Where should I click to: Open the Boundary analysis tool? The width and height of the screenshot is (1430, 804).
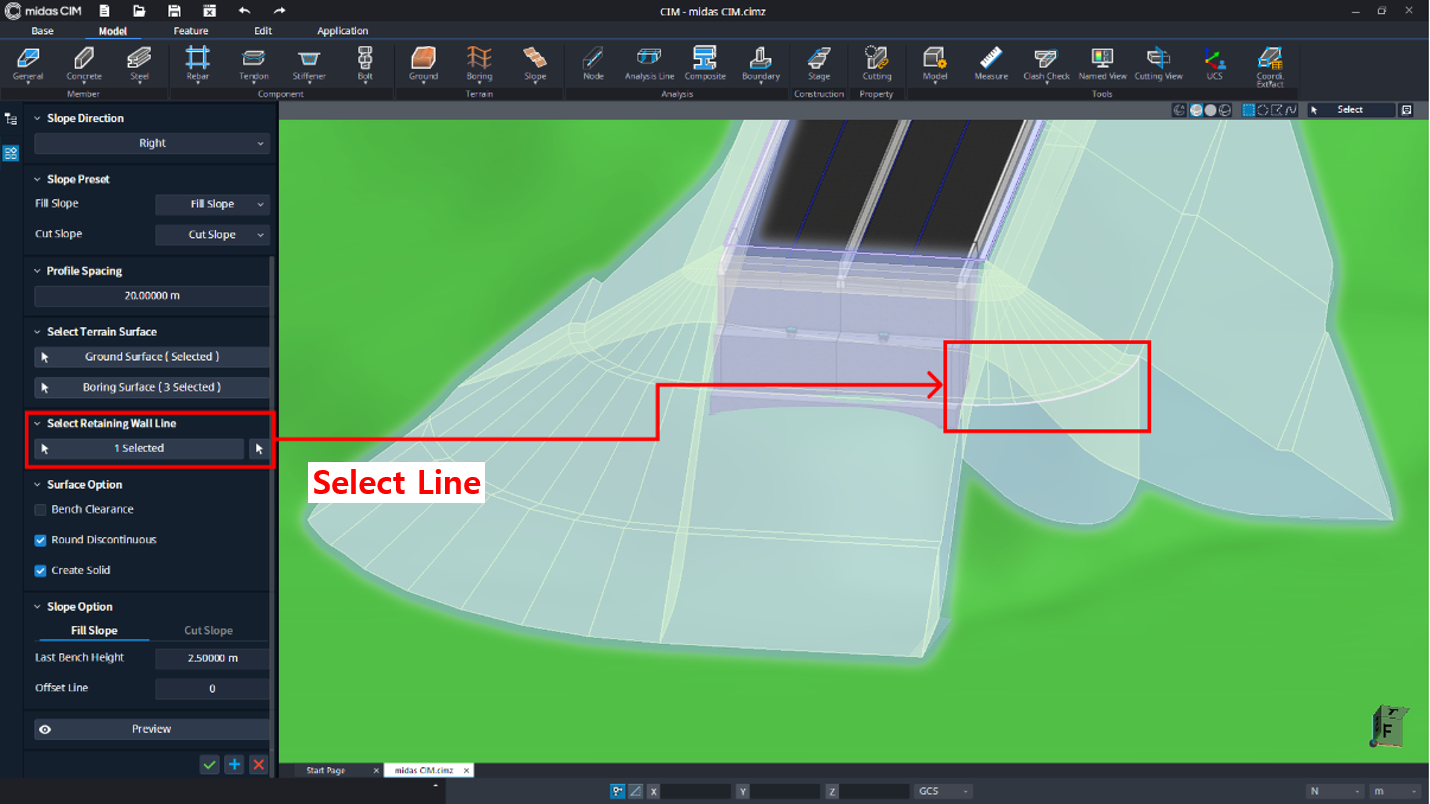click(x=760, y=62)
